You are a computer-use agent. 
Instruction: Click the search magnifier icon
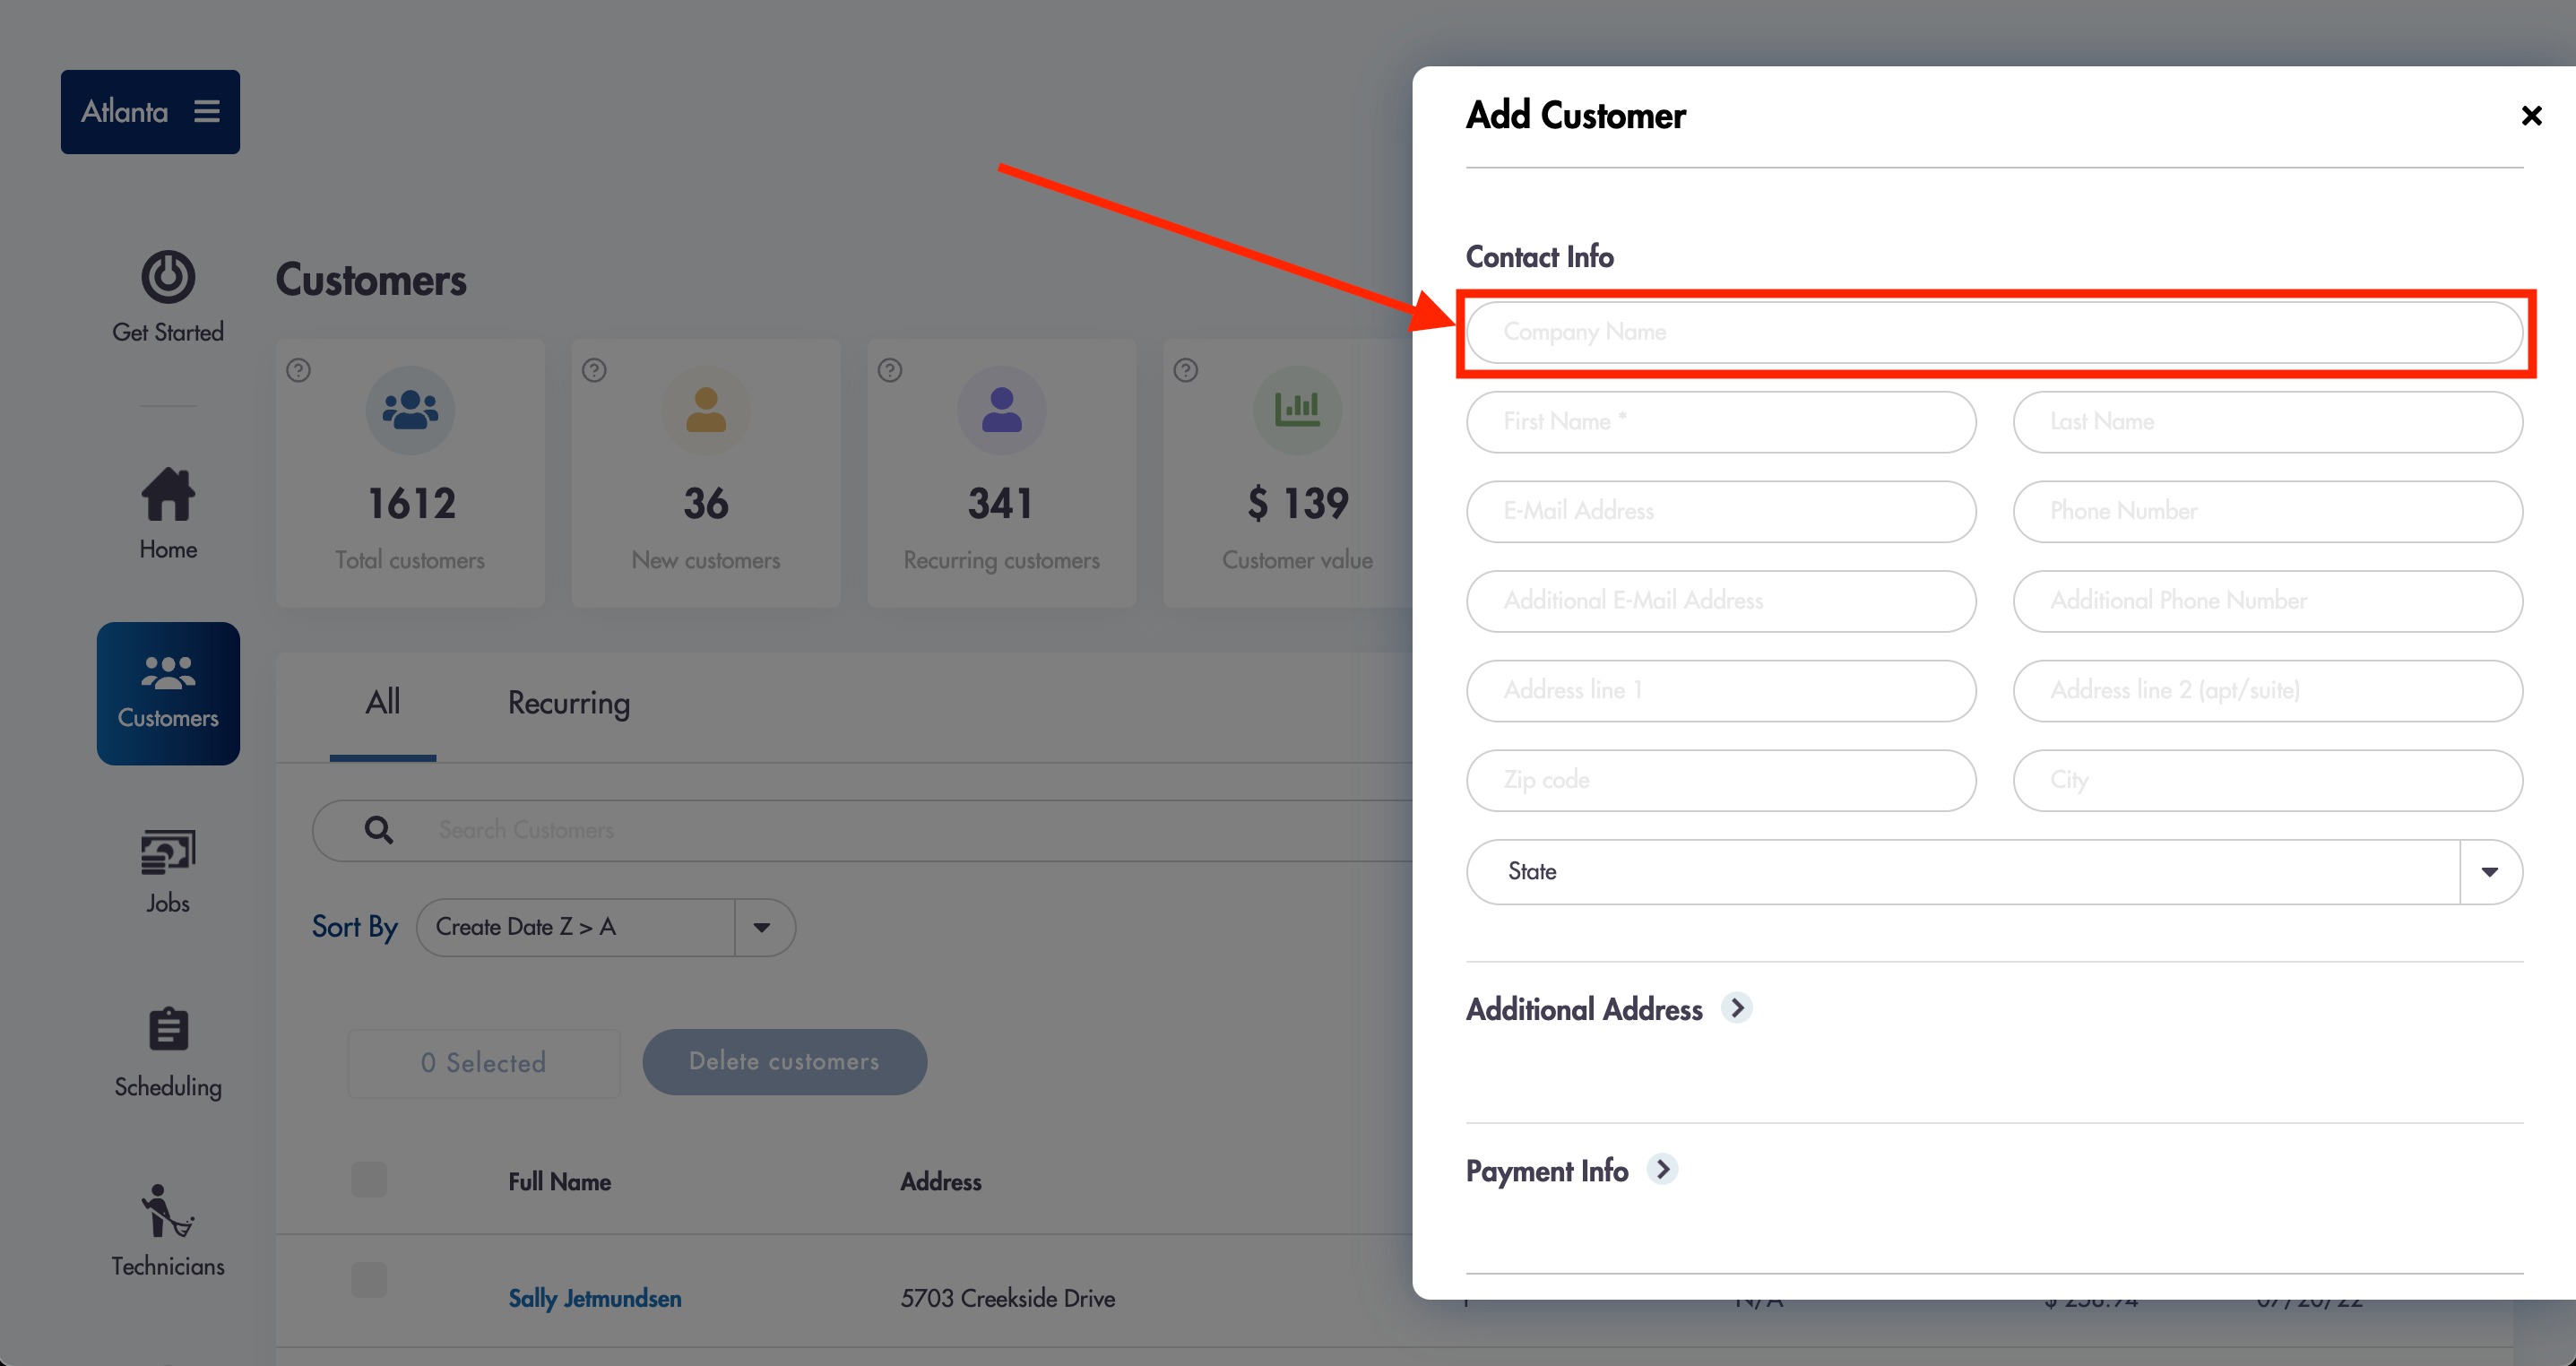pos(378,829)
